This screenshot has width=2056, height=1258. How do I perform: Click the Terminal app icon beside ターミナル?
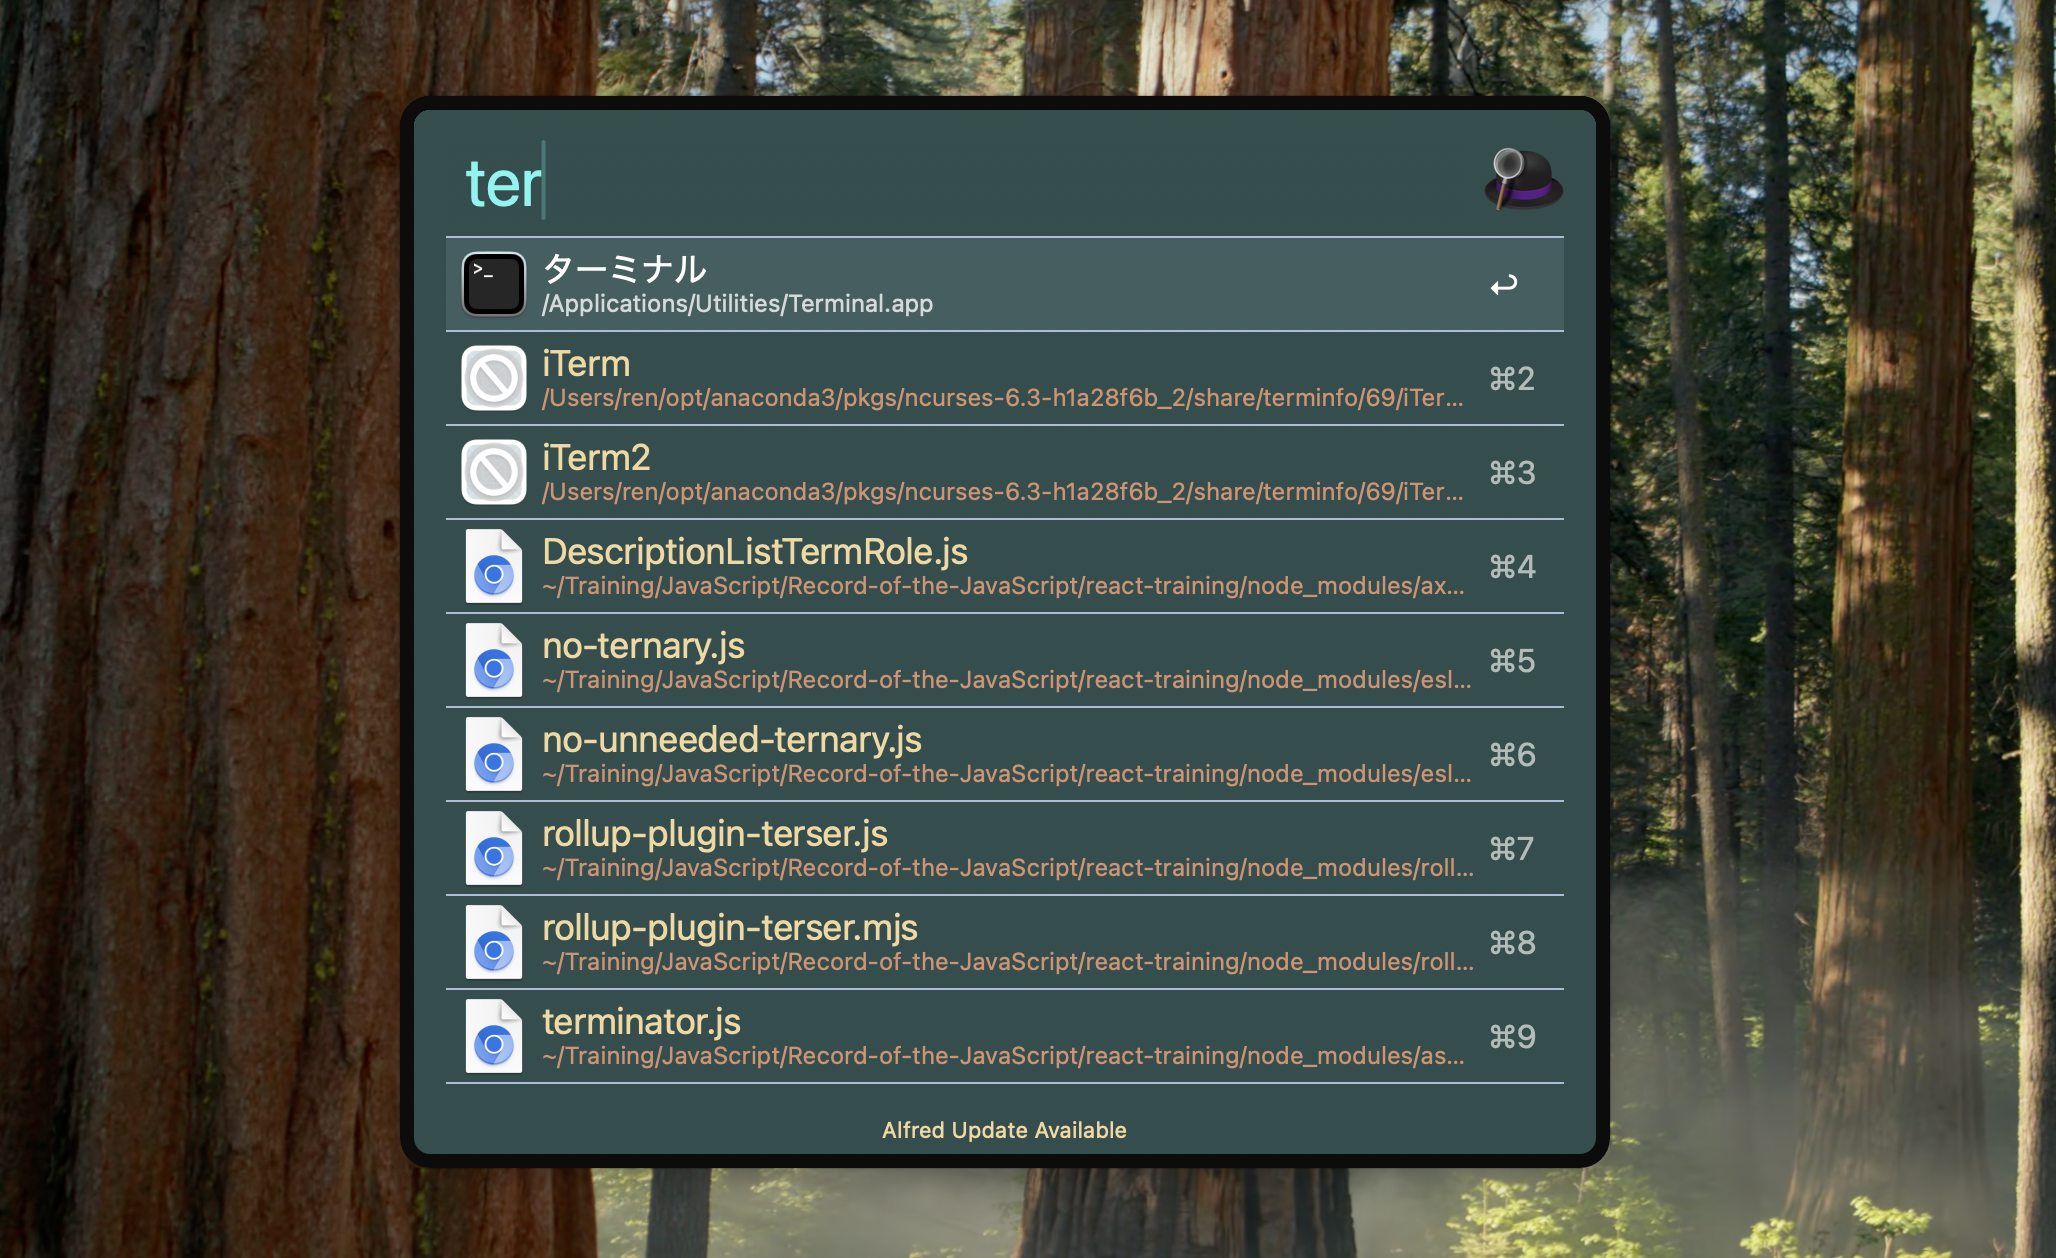point(492,283)
